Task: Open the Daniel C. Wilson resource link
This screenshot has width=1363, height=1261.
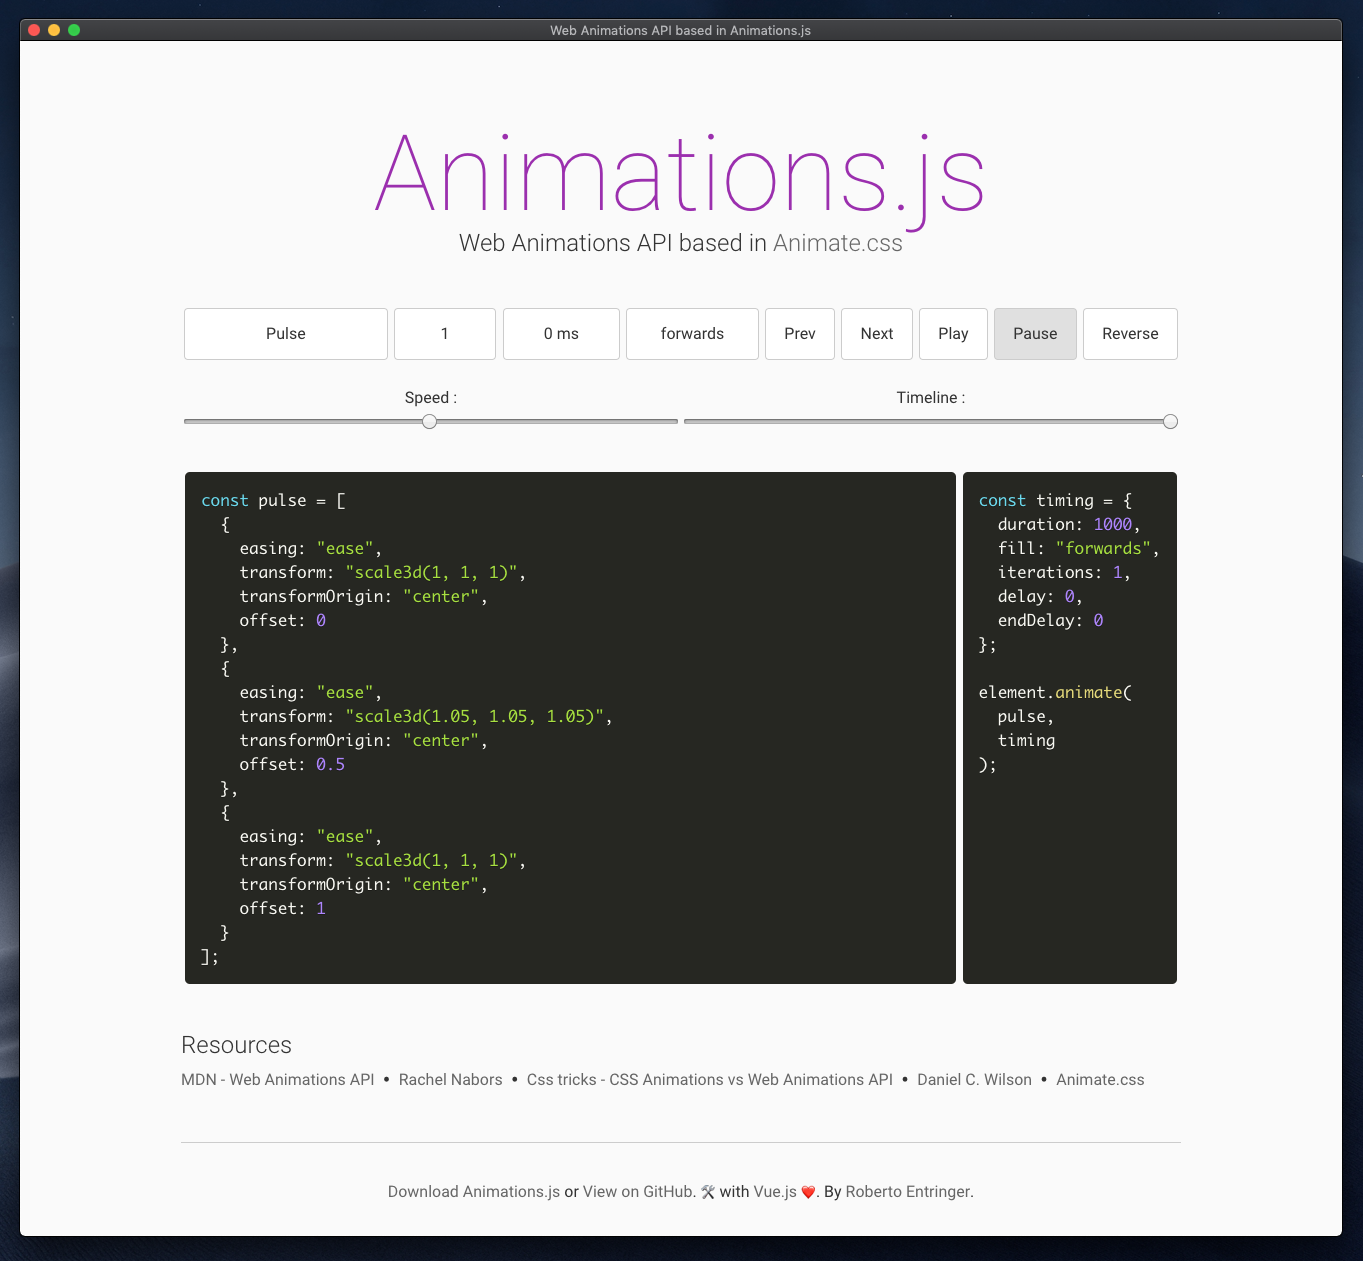Action: 974,1080
